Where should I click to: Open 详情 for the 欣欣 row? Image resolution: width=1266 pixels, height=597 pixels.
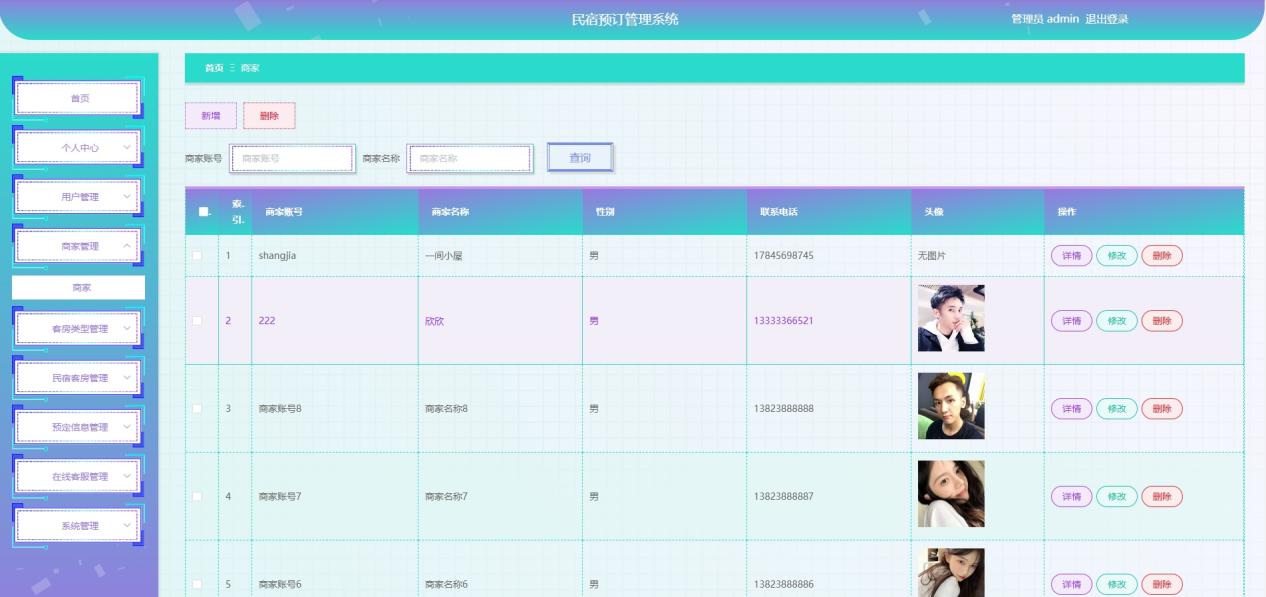tap(1071, 321)
